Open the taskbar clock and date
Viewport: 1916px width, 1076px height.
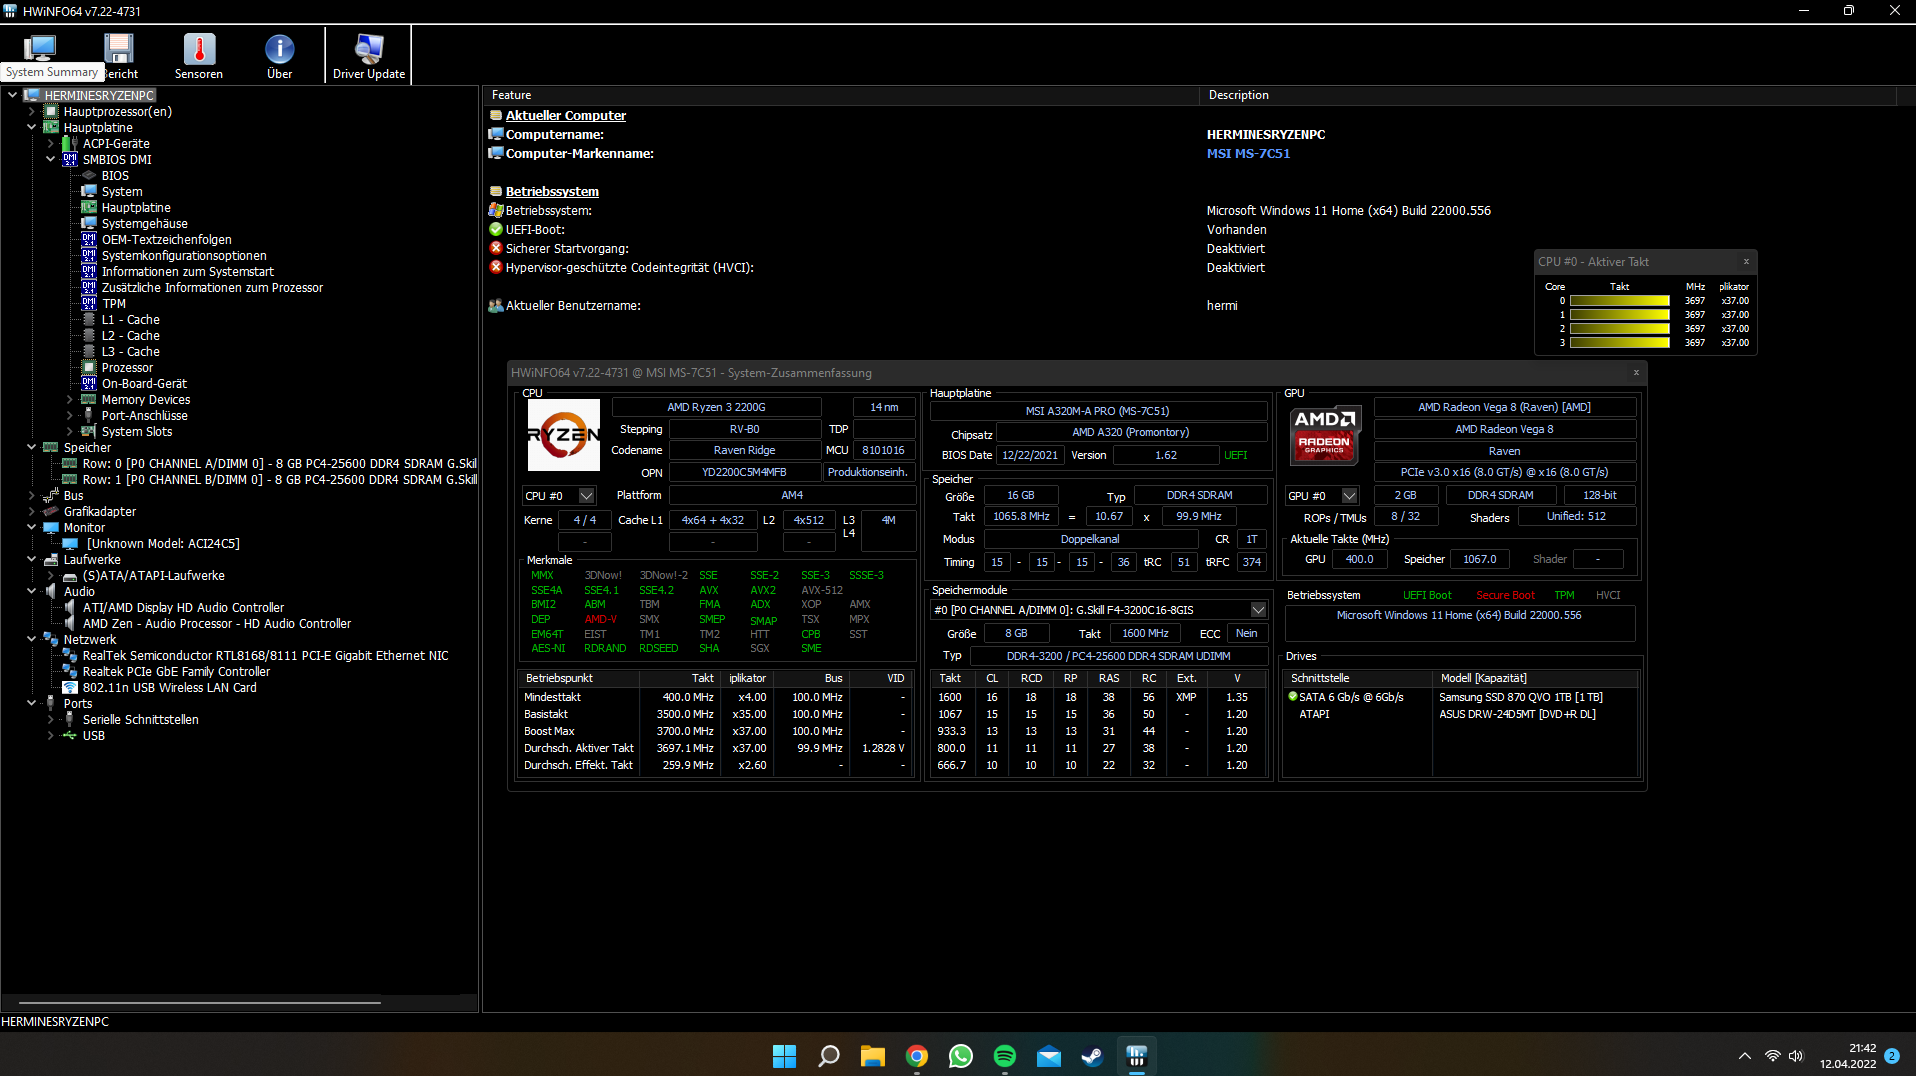[1848, 1056]
